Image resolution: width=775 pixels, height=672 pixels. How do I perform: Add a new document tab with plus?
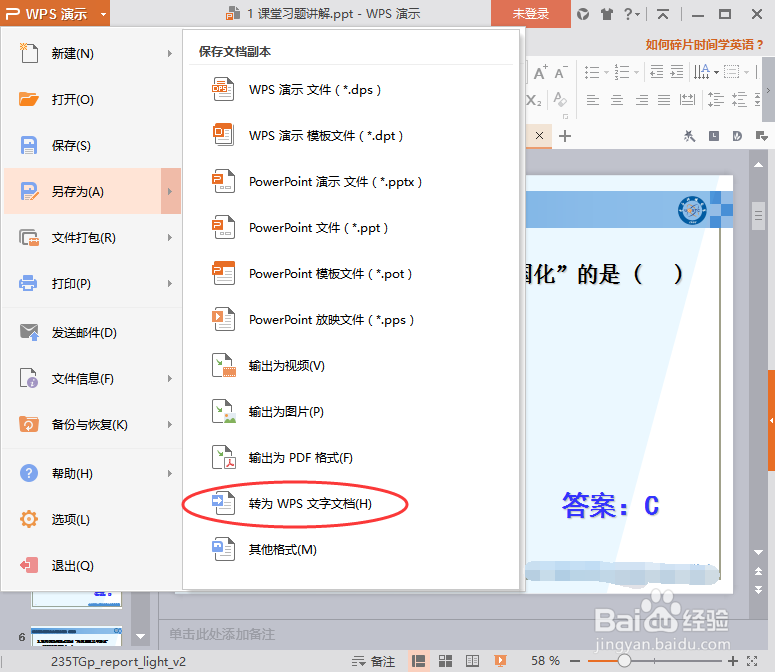564,135
